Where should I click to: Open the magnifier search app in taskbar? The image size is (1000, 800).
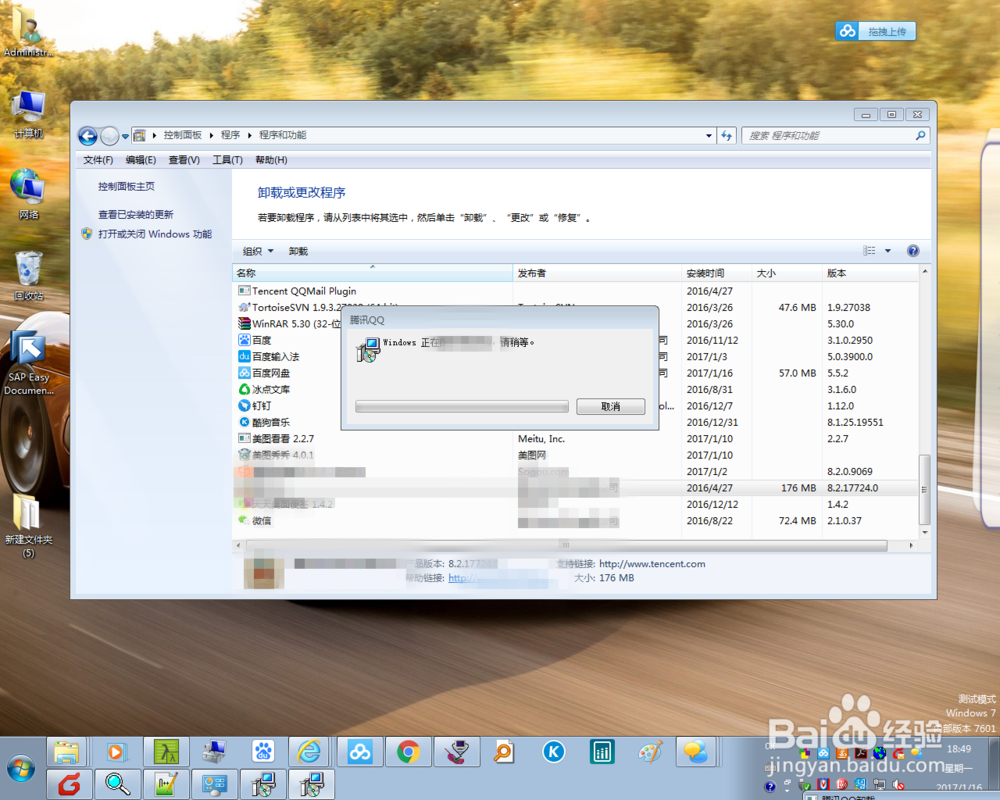pos(117,784)
